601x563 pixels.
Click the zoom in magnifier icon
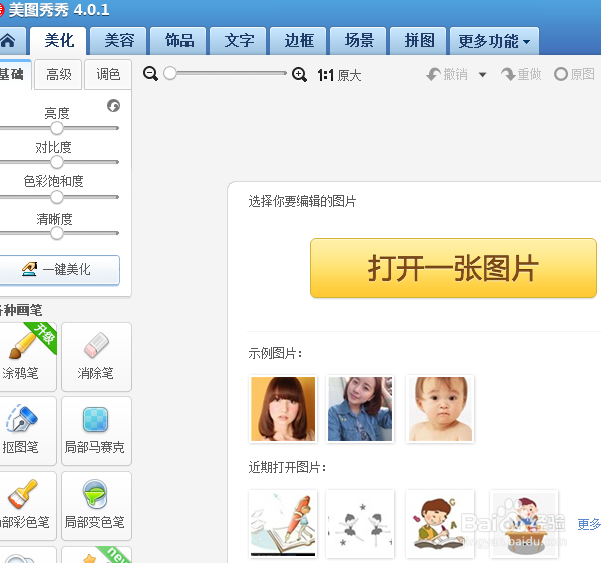[299, 74]
